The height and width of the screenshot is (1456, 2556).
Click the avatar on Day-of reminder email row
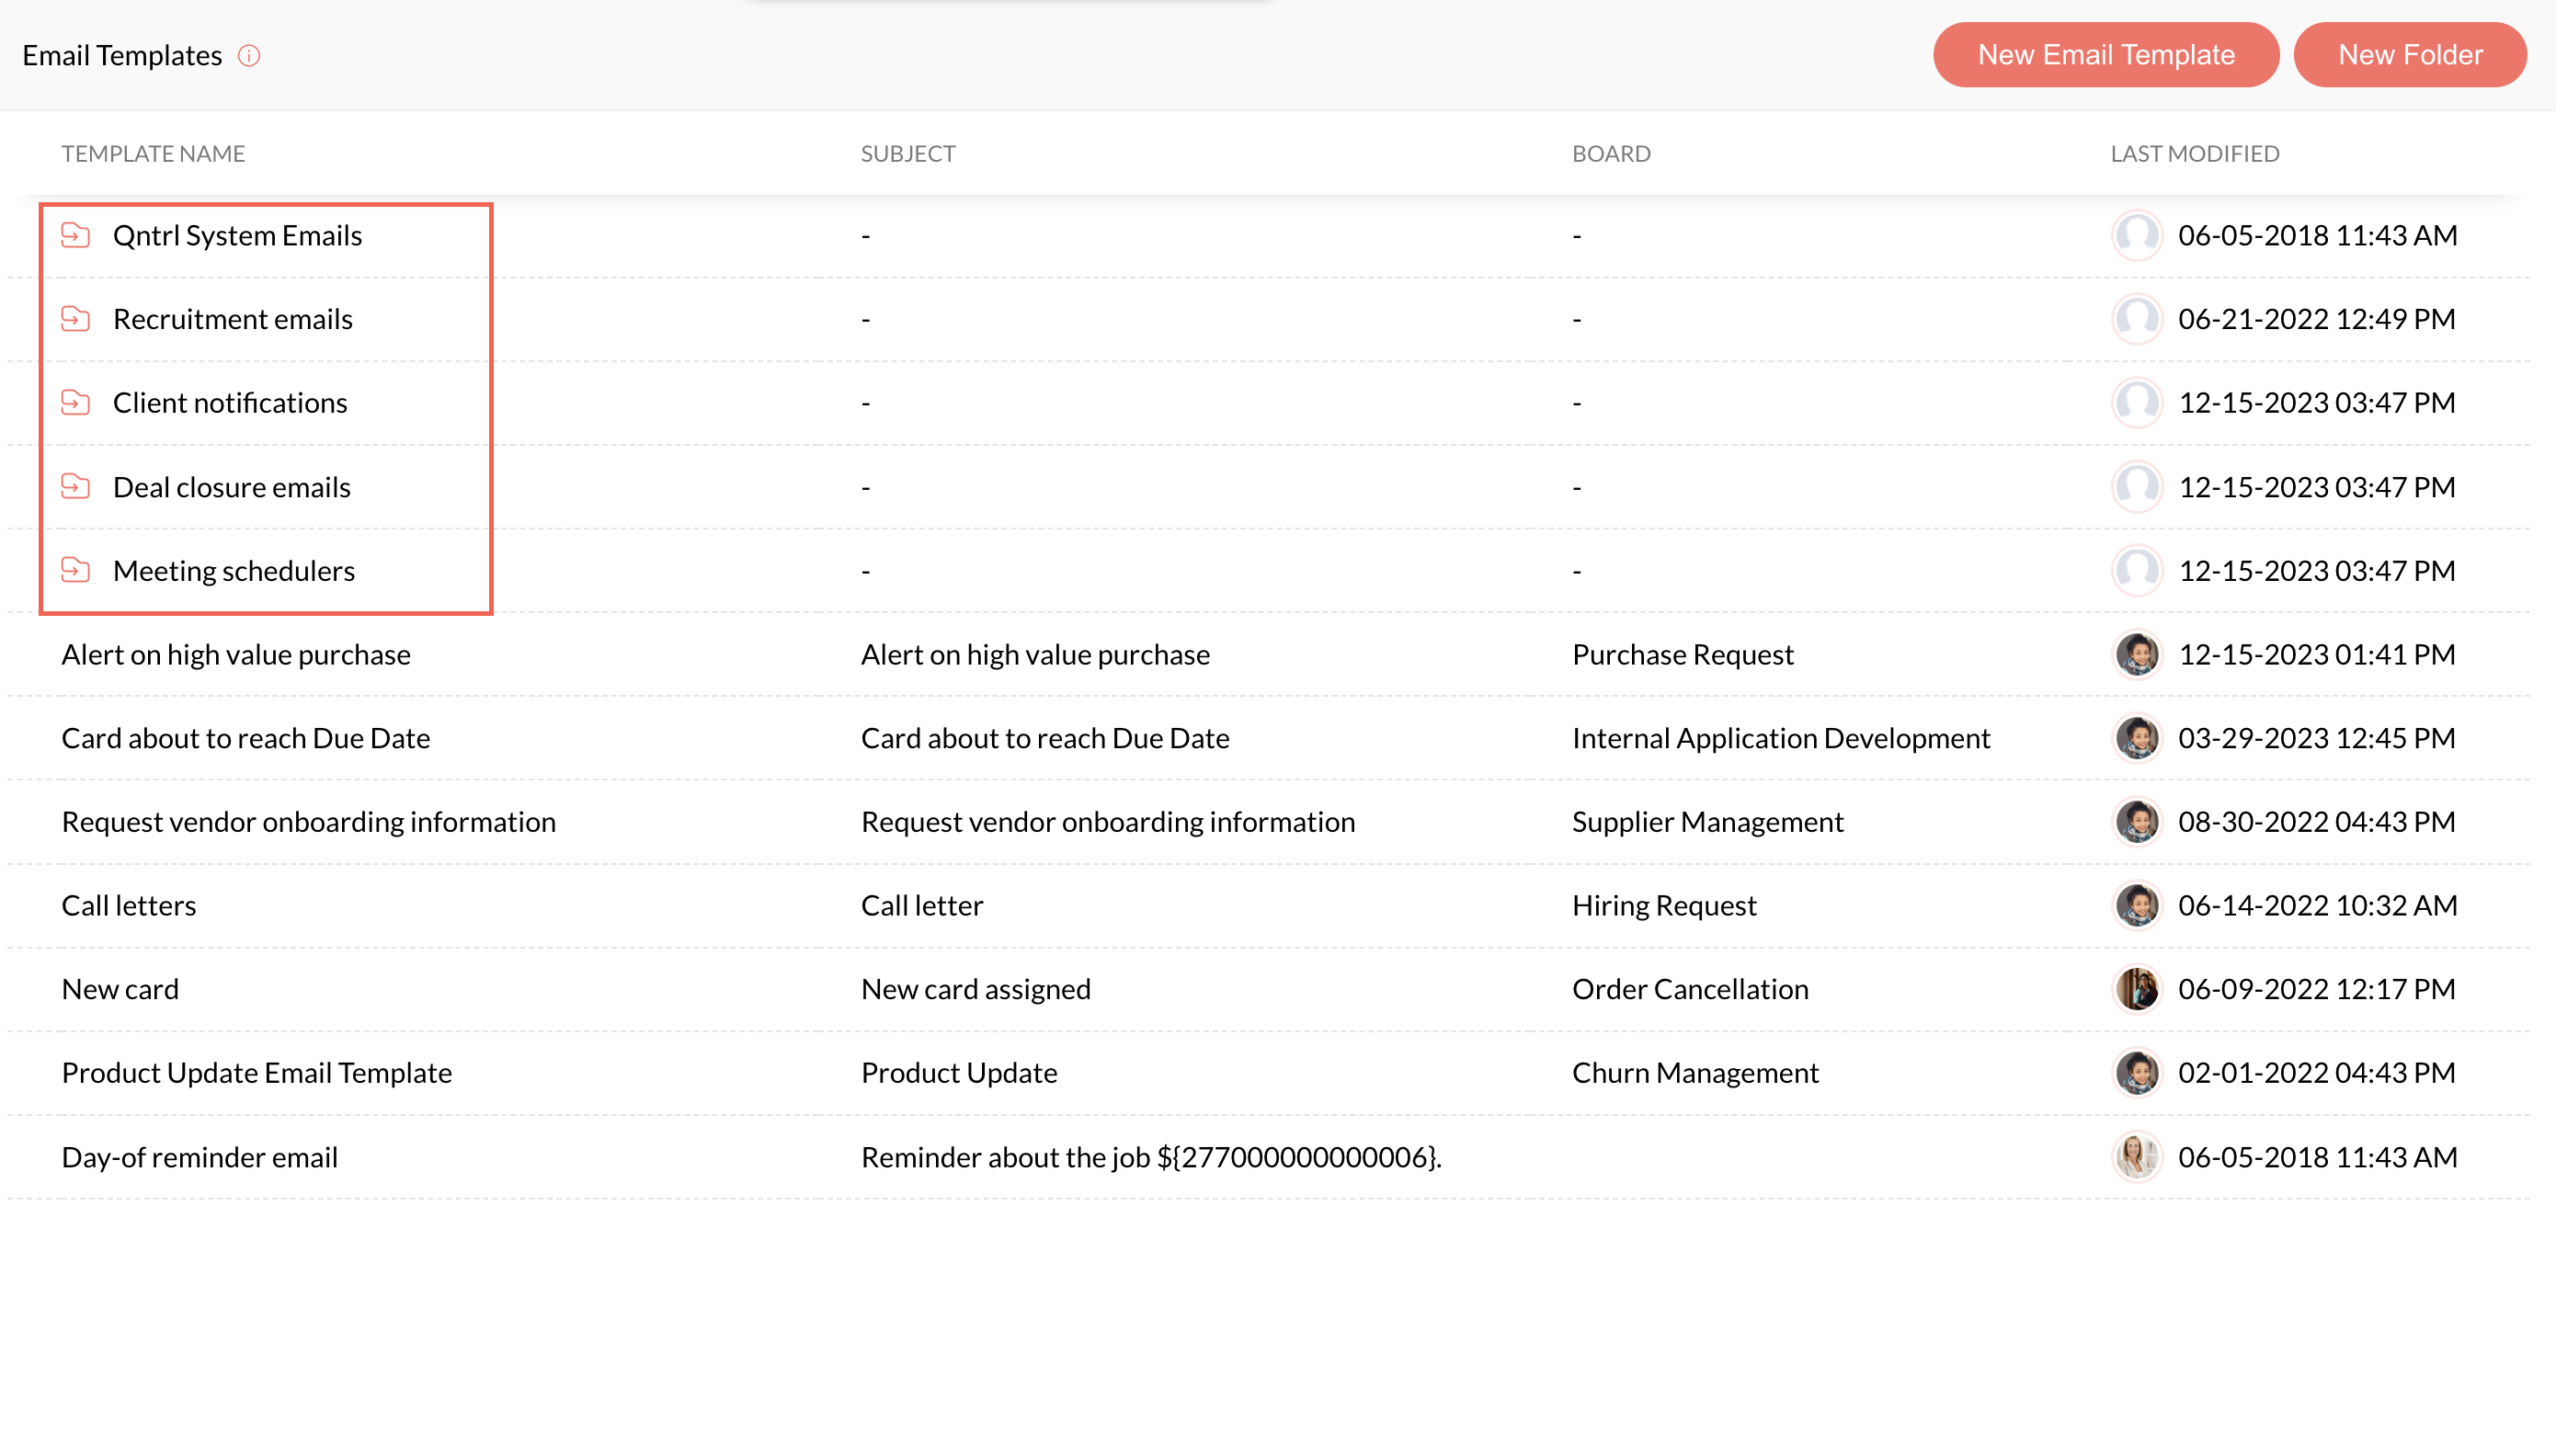coord(2137,1157)
